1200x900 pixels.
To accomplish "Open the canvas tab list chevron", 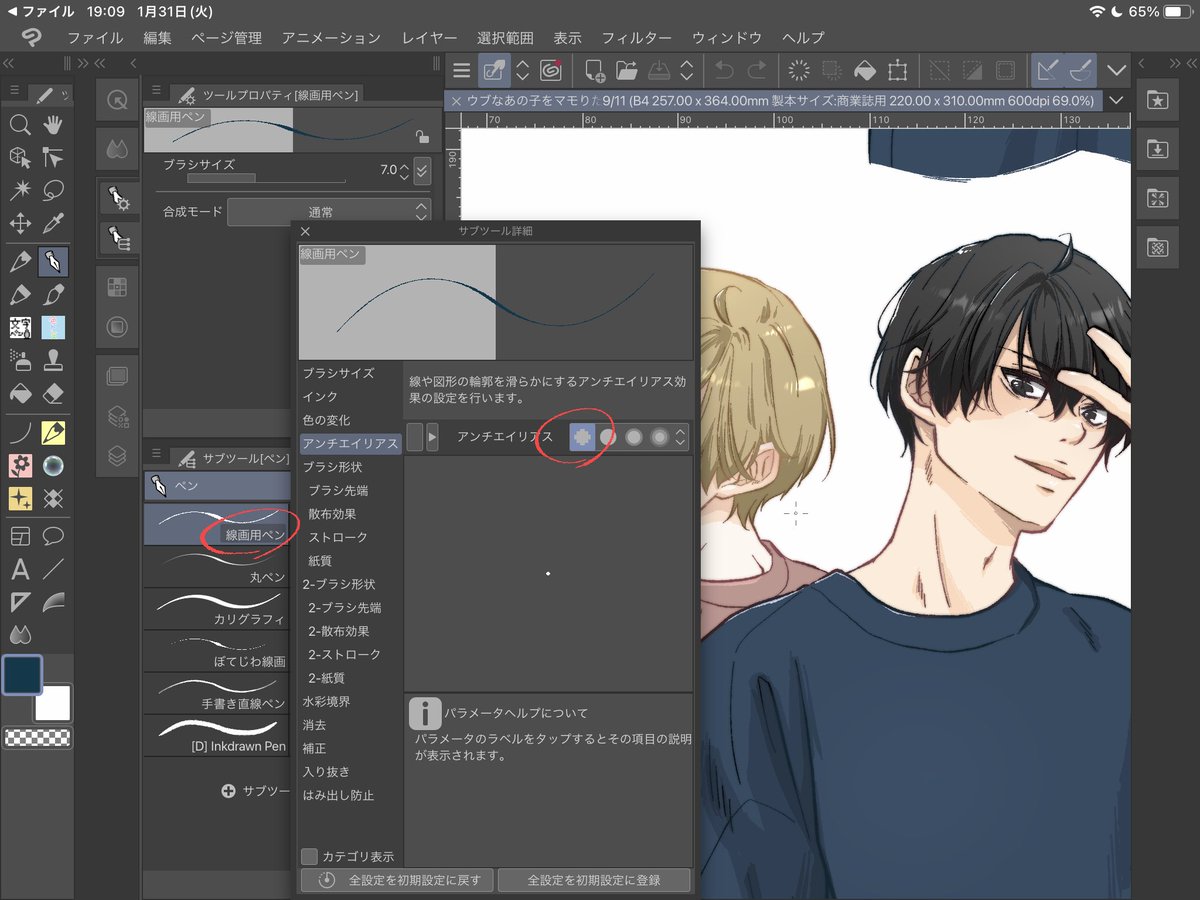I will tap(1117, 100).
